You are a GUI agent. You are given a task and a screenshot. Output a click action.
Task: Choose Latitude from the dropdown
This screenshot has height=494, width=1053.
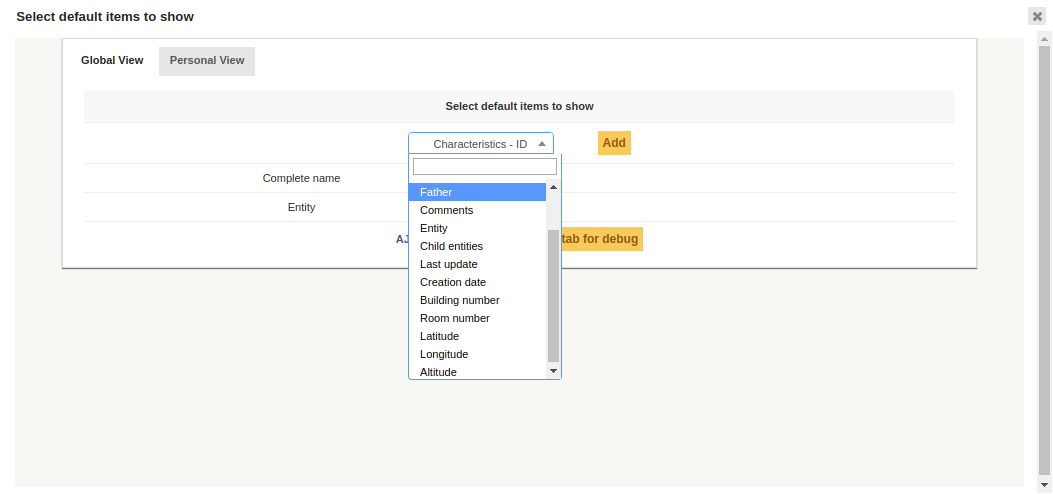point(477,336)
